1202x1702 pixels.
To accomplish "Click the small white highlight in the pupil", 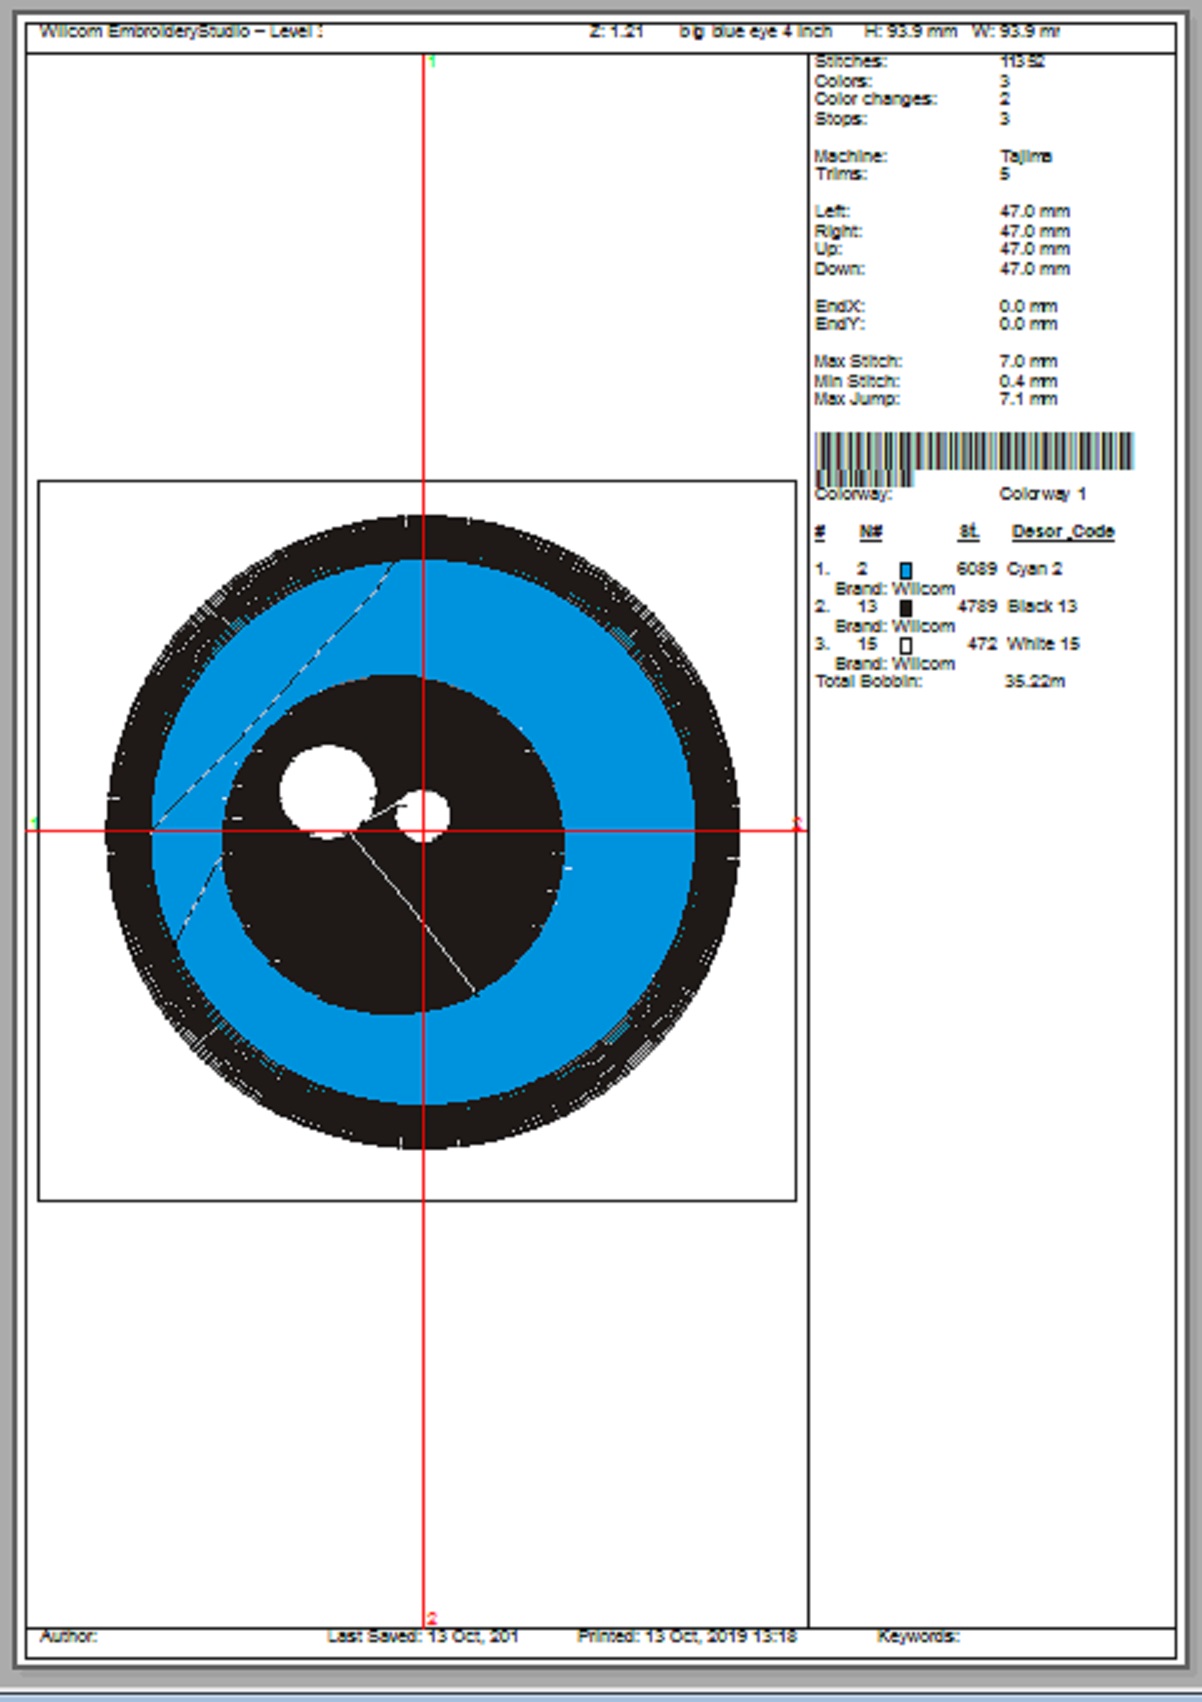I will 423,815.
